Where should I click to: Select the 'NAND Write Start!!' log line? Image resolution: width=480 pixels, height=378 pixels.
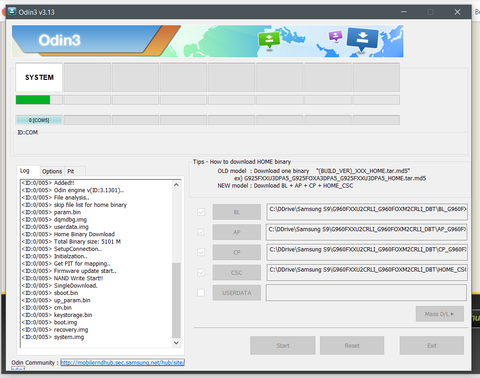coord(62,278)
